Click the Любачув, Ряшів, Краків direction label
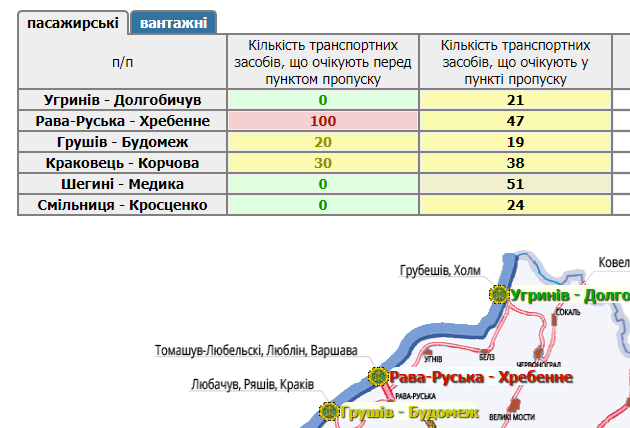Viewport: 630px width, 428px height. 252,385
